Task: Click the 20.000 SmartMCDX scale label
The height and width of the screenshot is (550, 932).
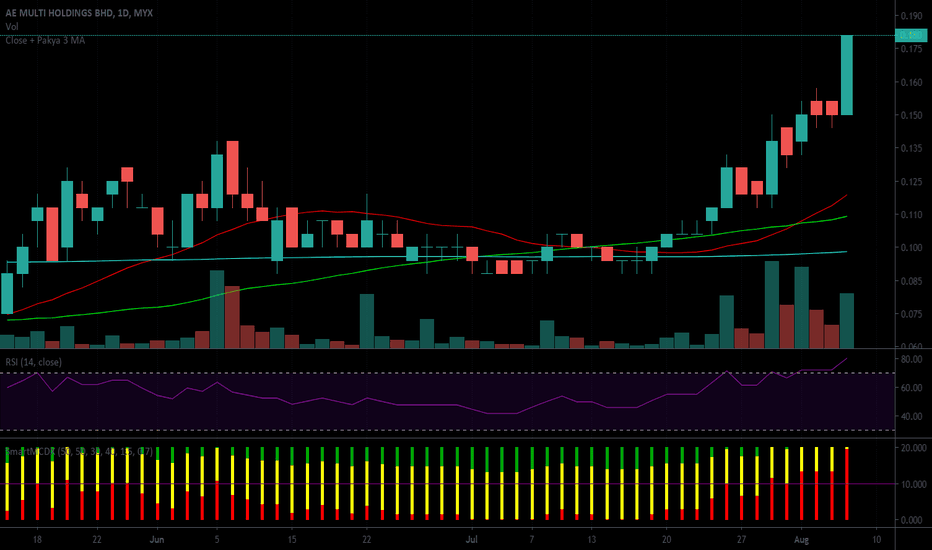Action: click(x=914, y=448)
